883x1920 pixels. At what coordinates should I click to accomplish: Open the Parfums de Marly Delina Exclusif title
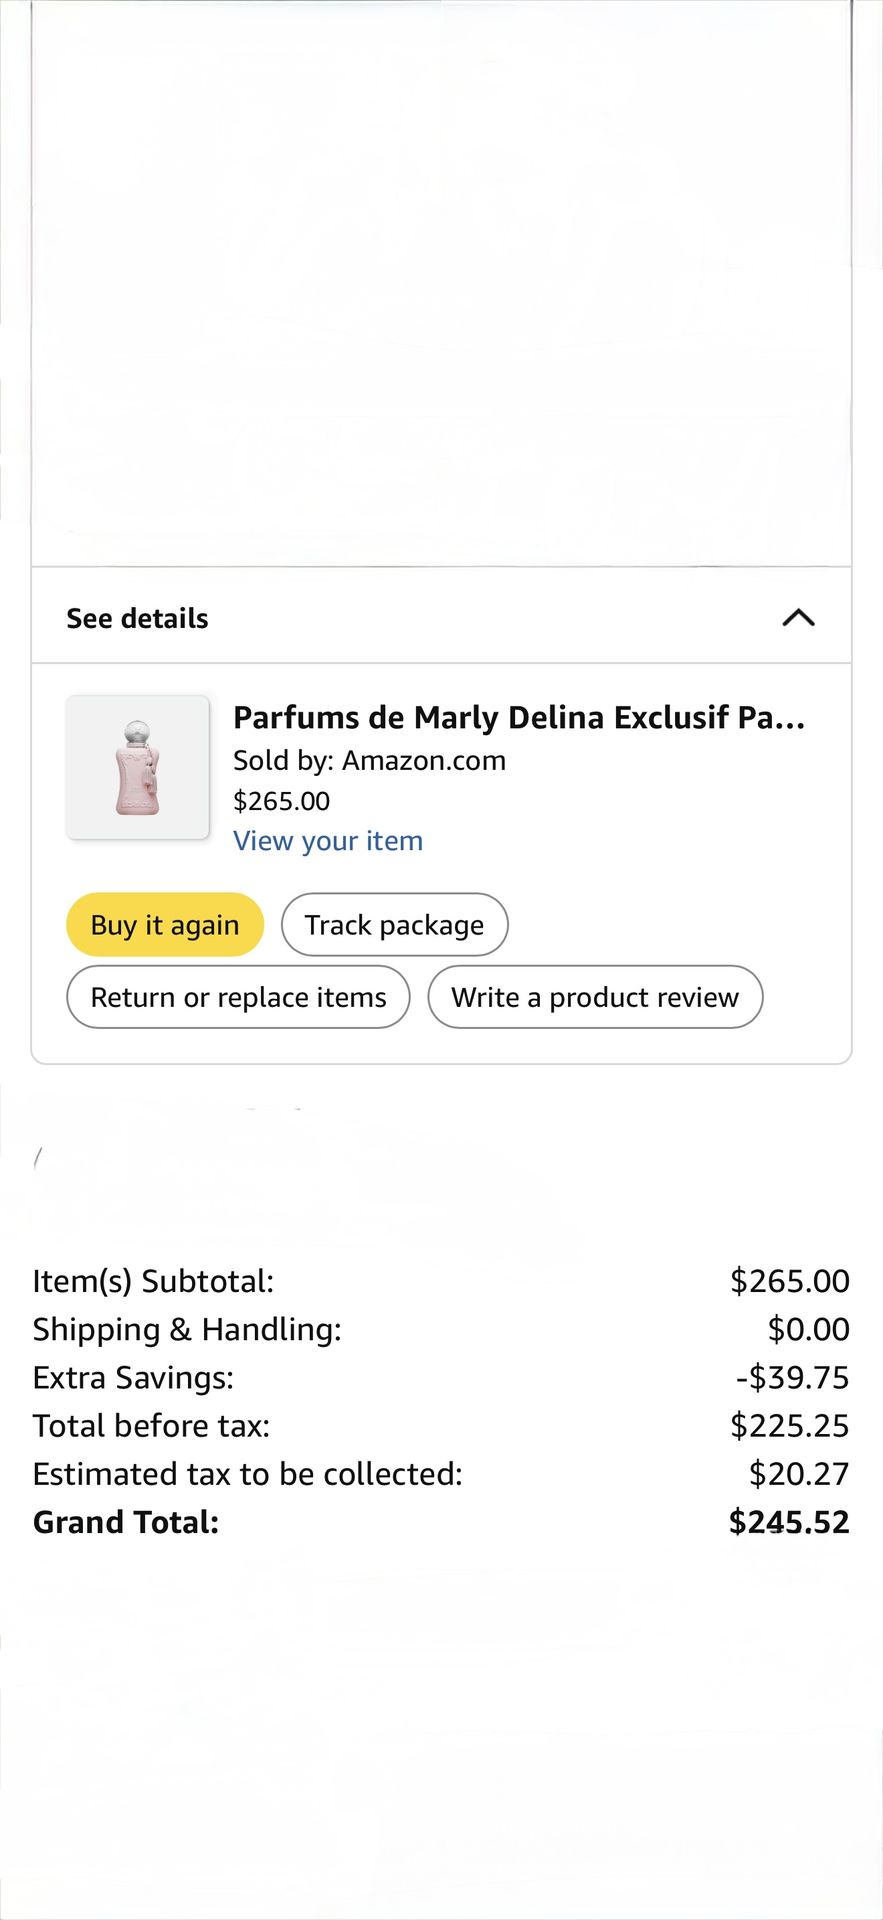coord(518,717)
